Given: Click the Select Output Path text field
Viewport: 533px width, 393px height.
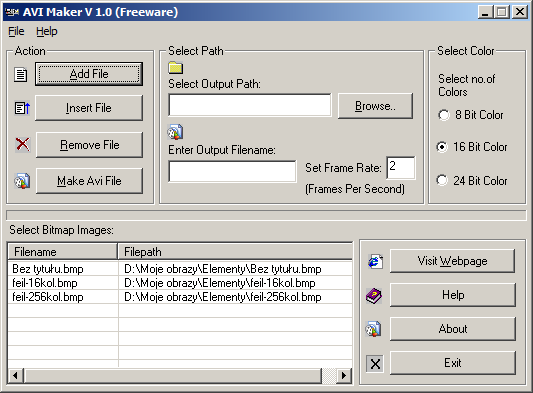Looking at the screenshot, I should click(250, 105).
